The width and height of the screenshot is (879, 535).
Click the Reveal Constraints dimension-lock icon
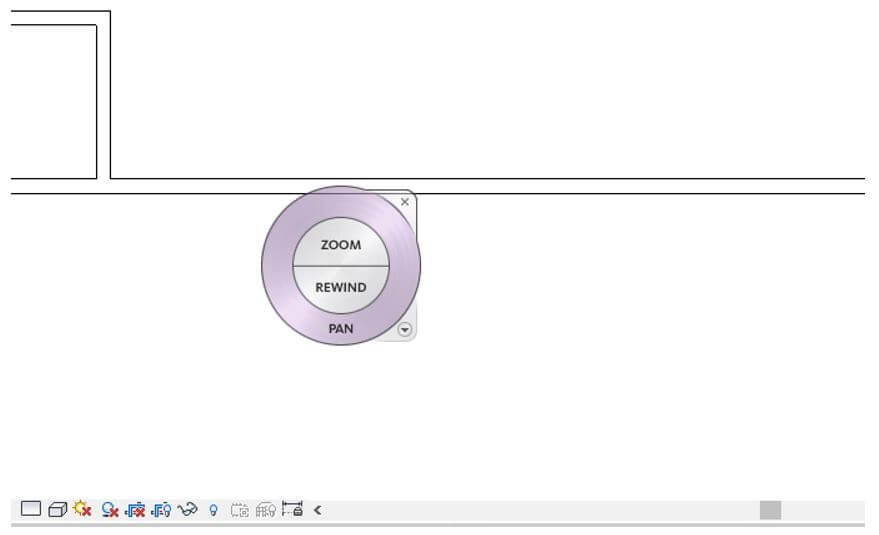click(x=292, y=509)
